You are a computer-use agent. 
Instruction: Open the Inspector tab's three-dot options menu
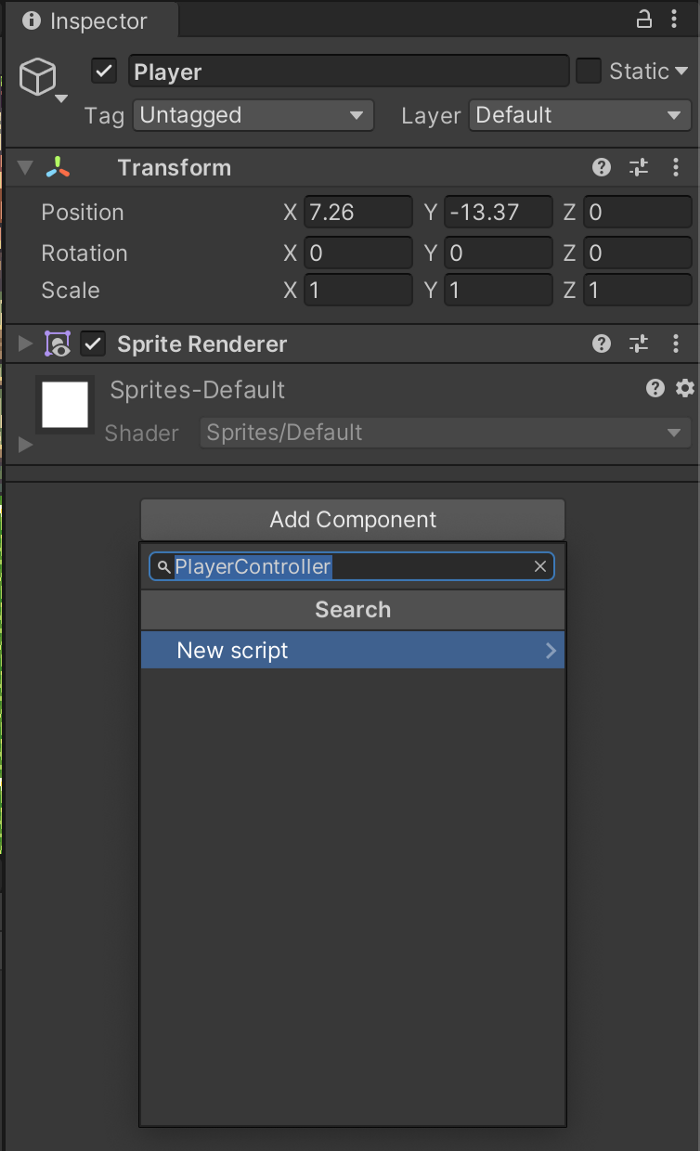[x=674, y=19]
